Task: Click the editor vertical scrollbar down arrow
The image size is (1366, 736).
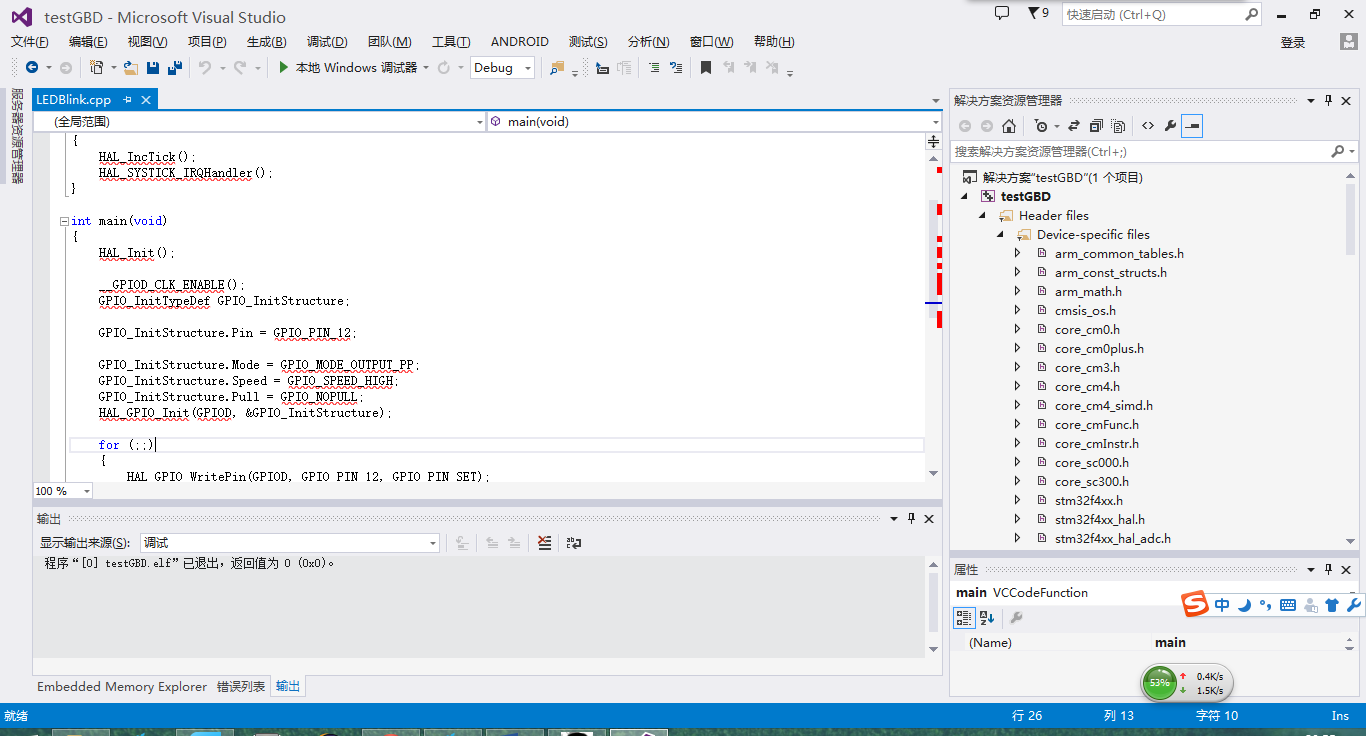Action: pos(934,473)
